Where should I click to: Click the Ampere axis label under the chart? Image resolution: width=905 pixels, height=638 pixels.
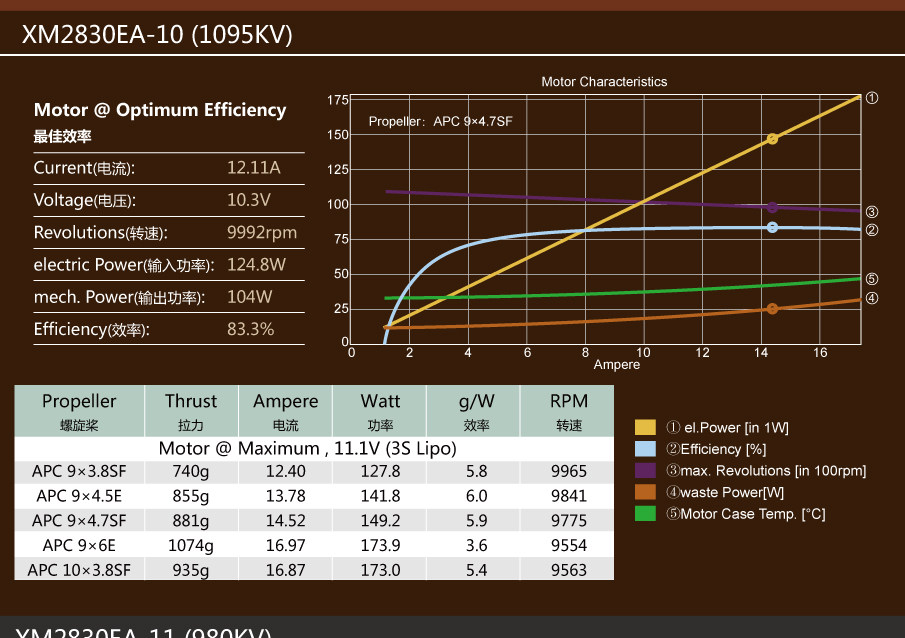click(616, 364)
